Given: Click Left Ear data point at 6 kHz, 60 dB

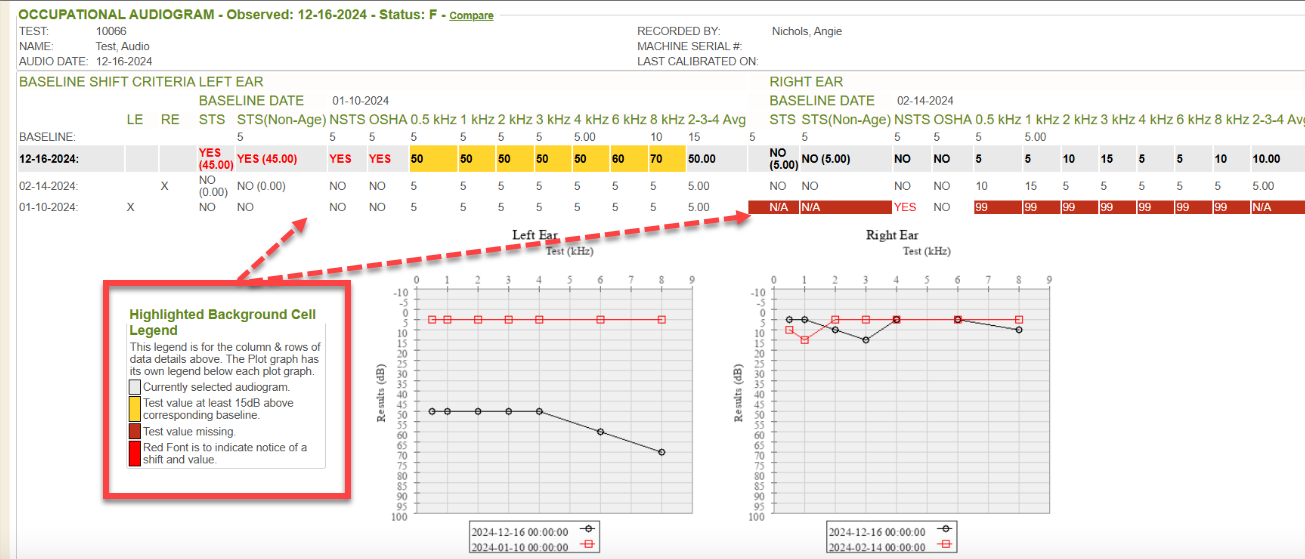Looking at the screenshot, I should 601,432.
